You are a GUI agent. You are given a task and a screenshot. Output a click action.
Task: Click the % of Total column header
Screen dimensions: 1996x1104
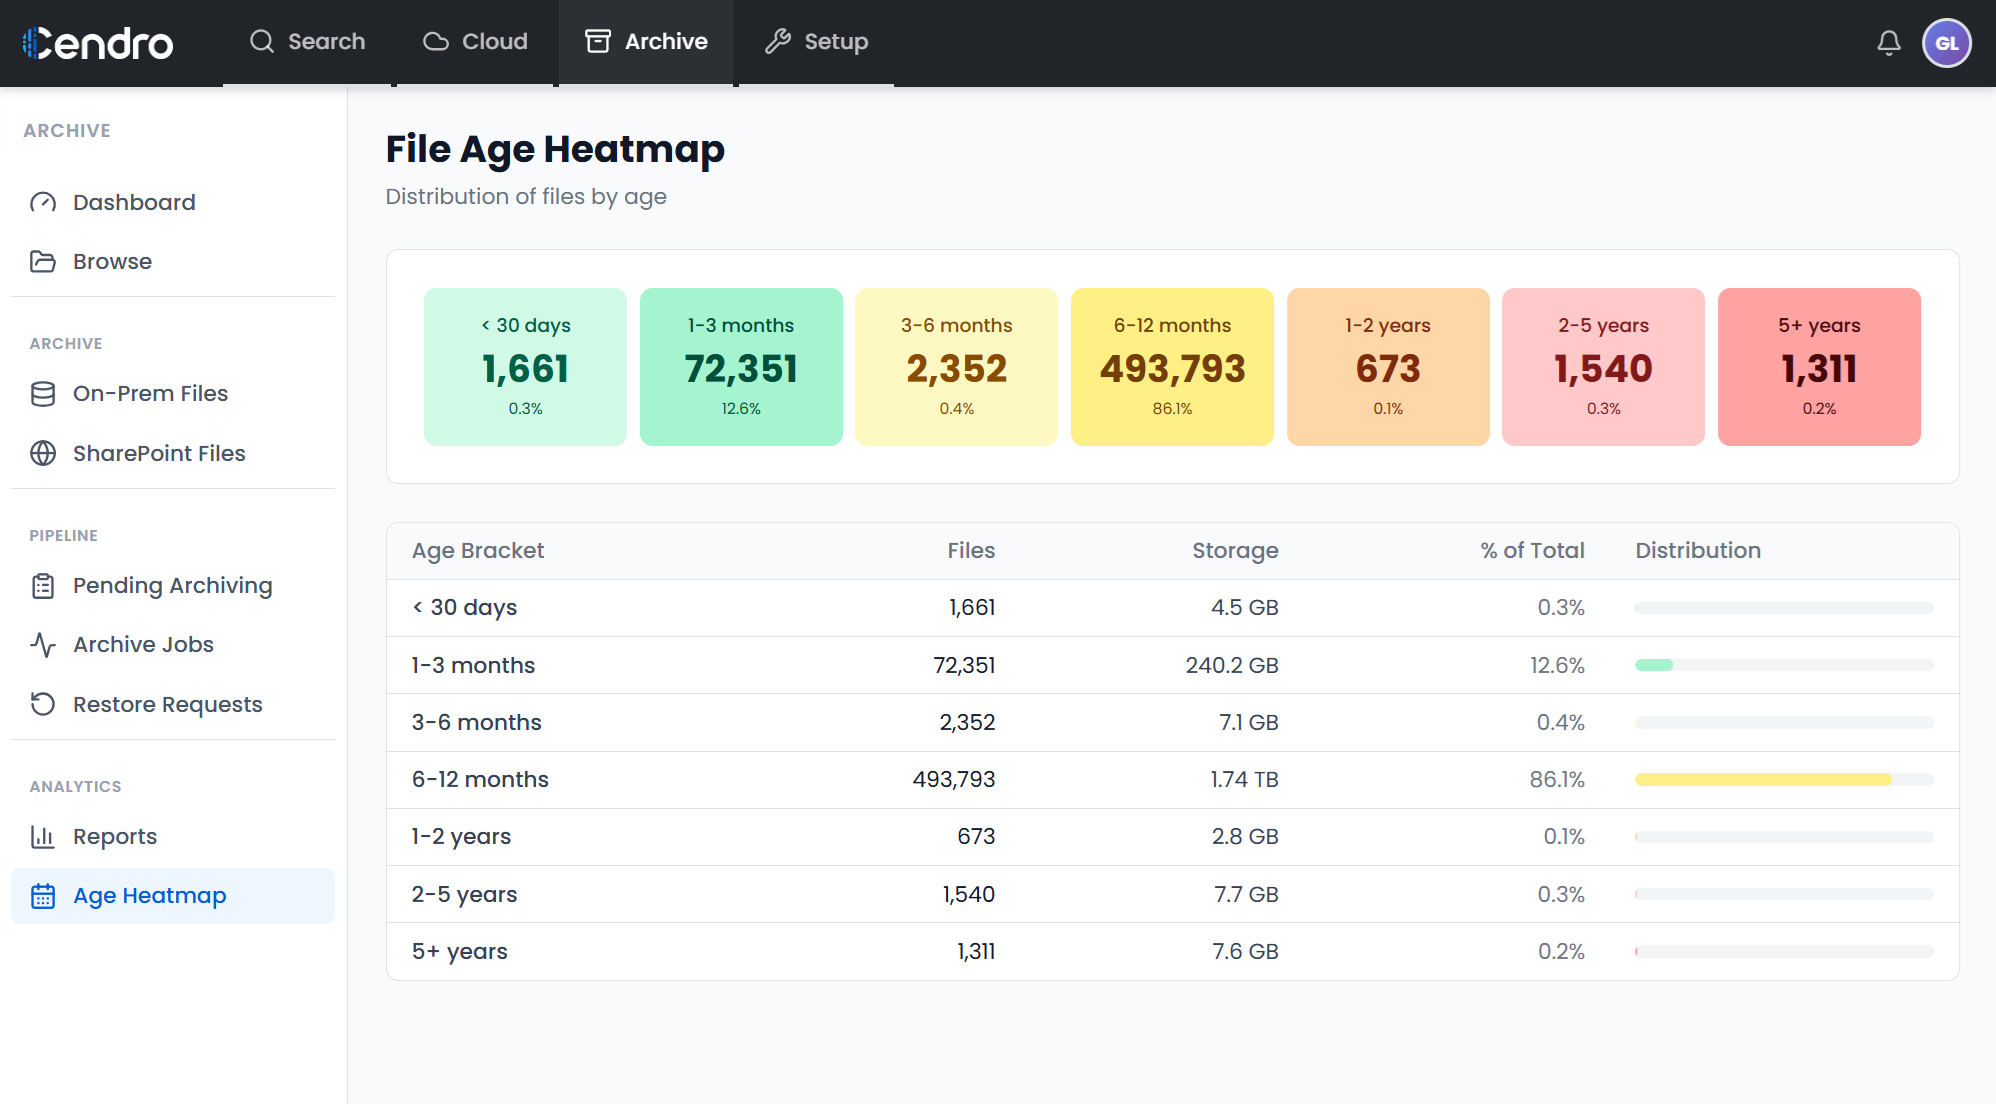(x=1532, y=551)
